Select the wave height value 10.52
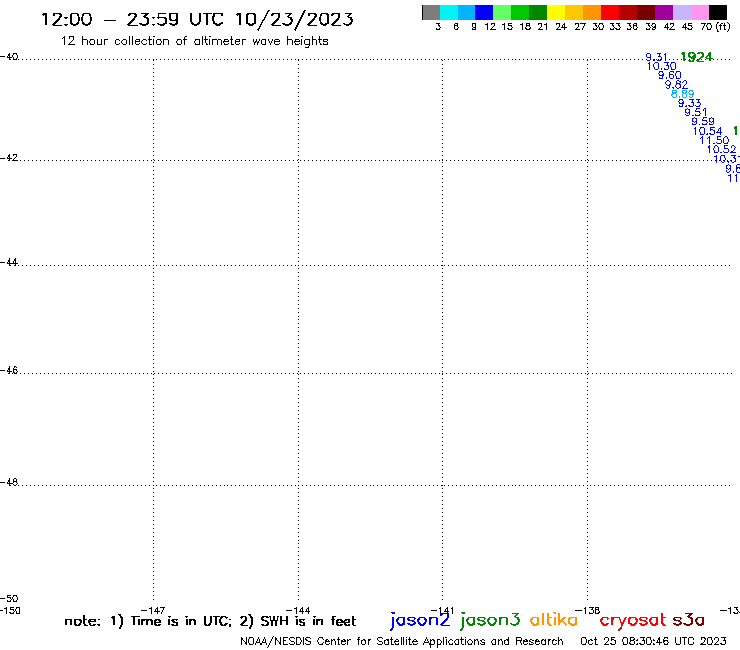The width and height of the screenshot is (740, 650). (x=722, y=149)
